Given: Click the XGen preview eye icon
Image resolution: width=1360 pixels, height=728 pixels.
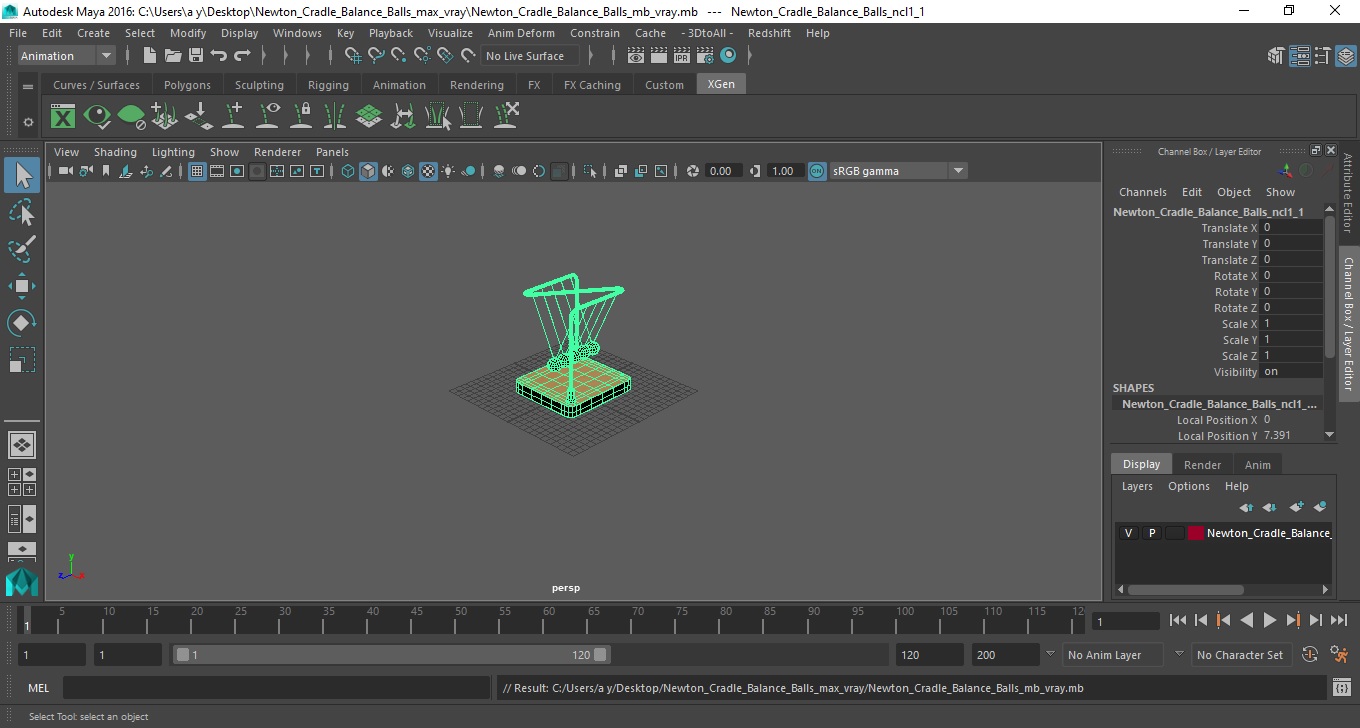Looking at the screenshot, I should tap(97, 117).
